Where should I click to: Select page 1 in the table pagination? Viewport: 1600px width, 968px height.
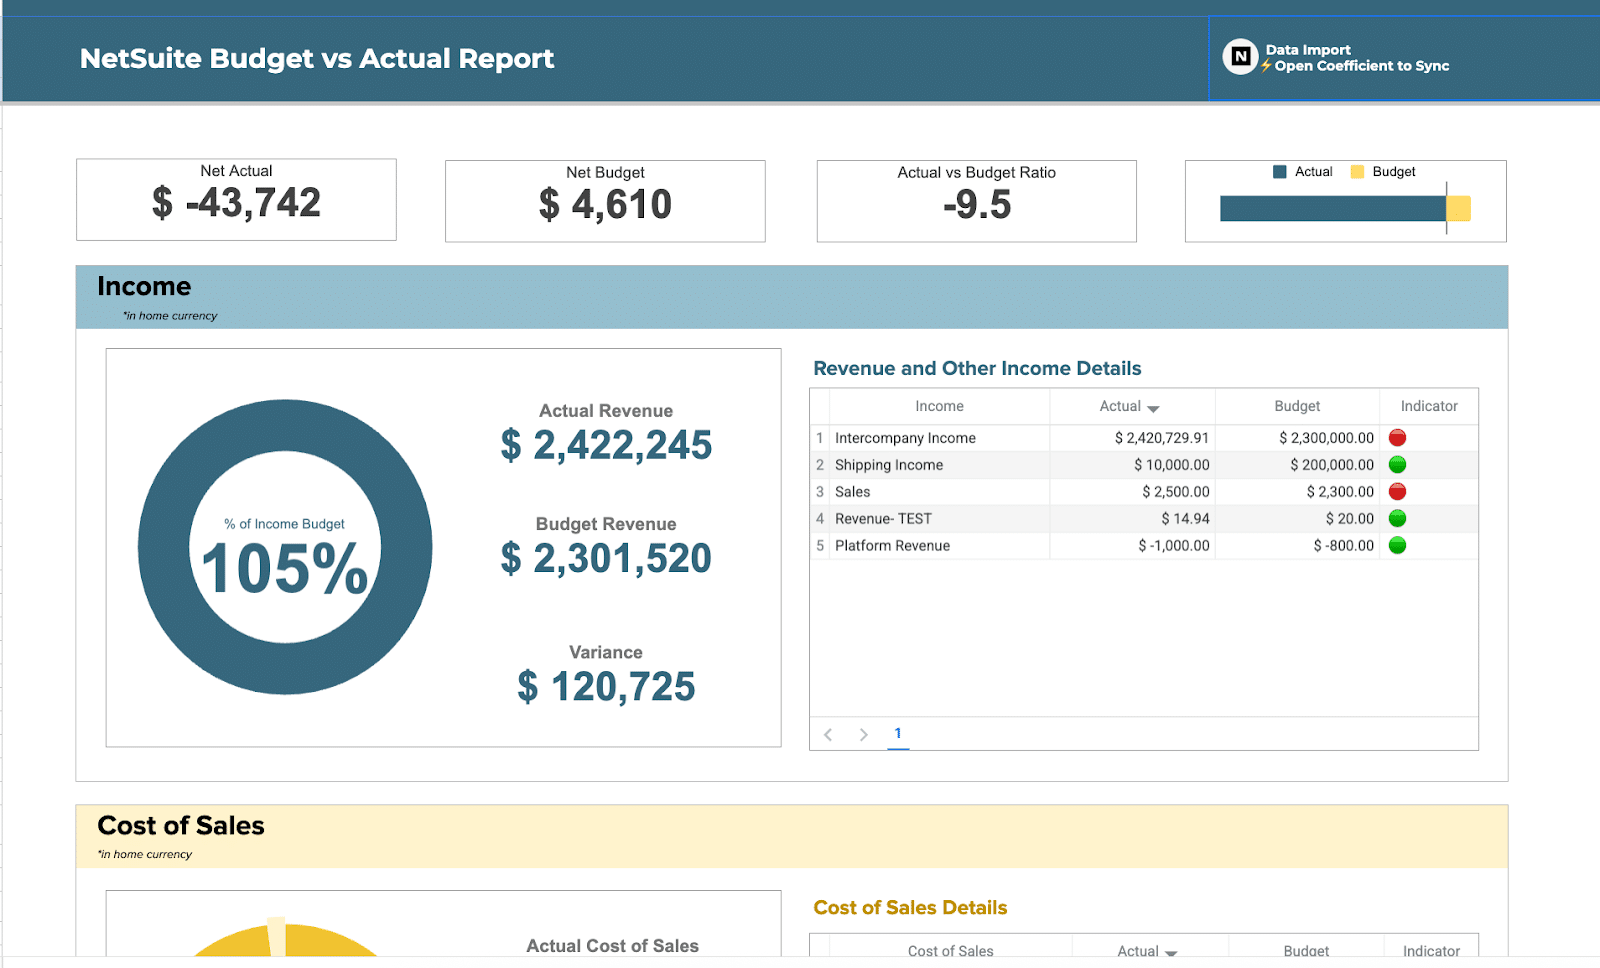tap(898, 733)
